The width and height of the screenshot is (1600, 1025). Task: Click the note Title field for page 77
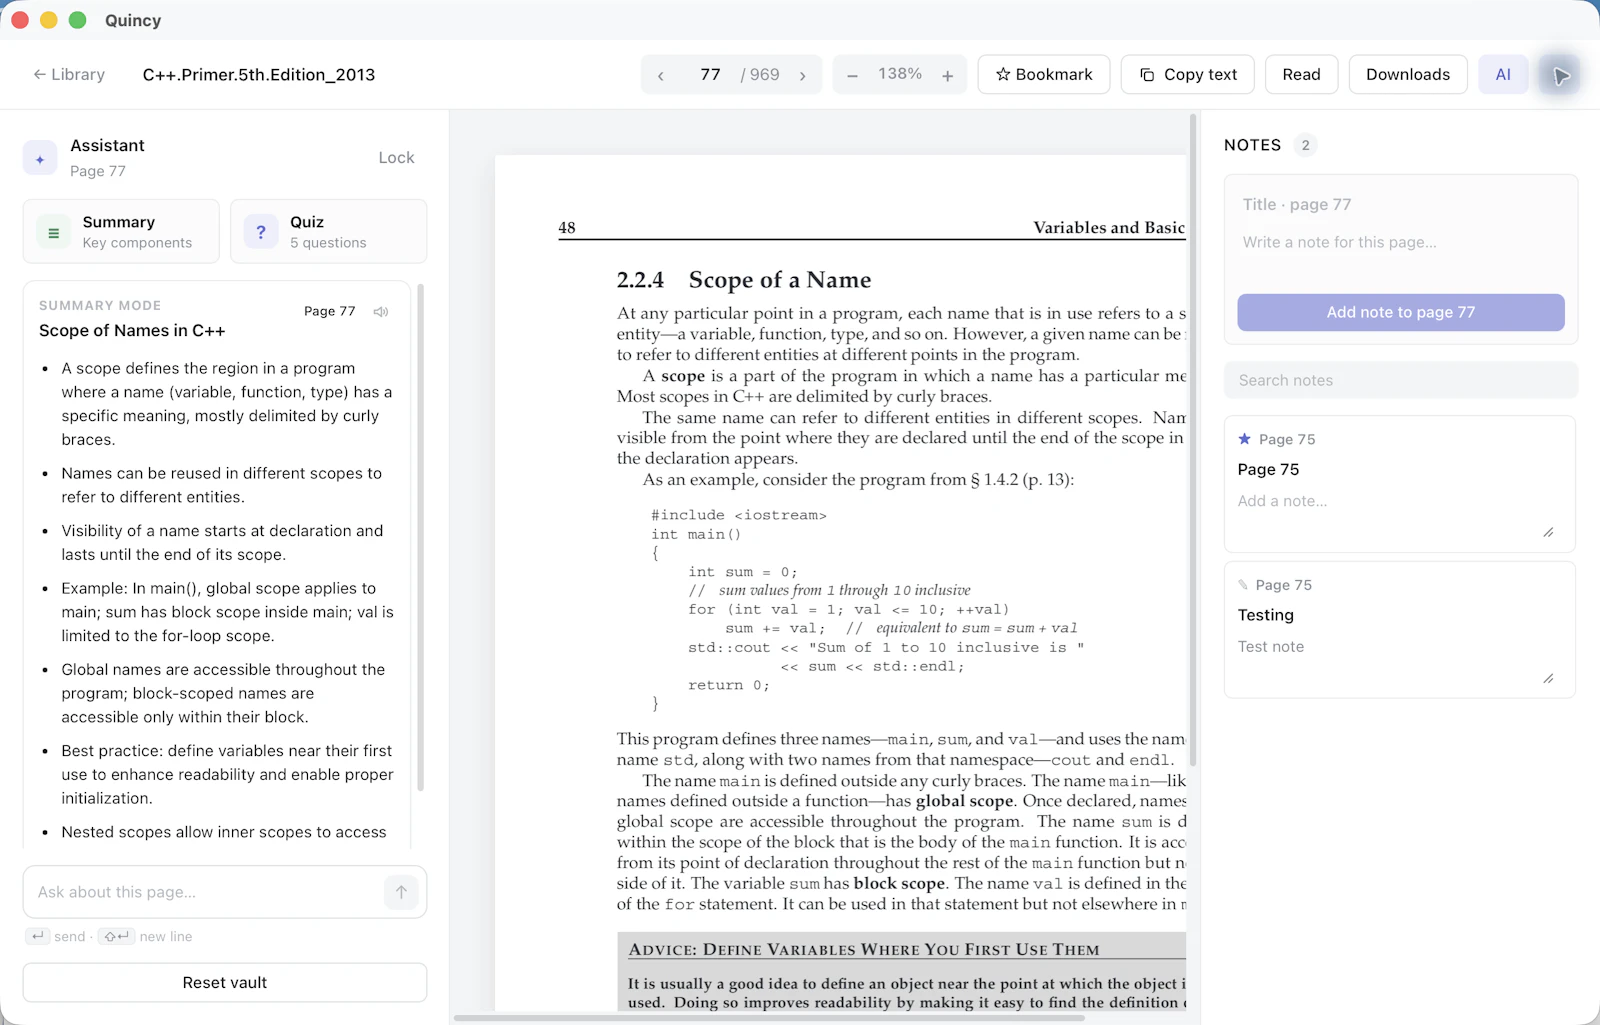tap(1400, 204)
